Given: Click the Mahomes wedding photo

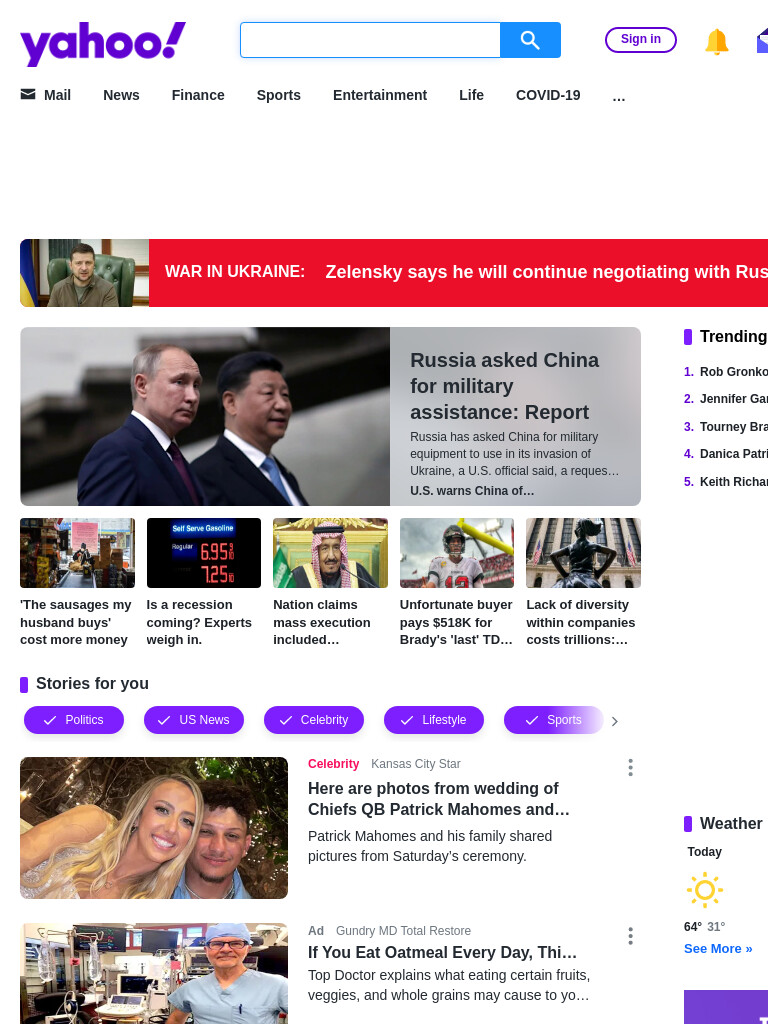Looking at the screenshot, I should point(154,827).
